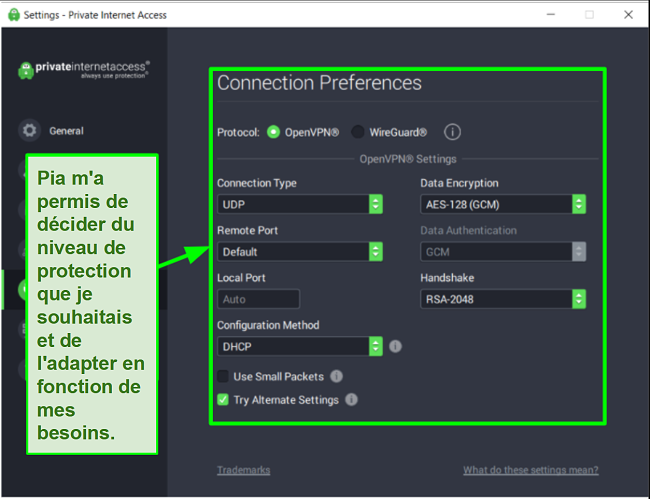Select the WireGuard protocol radio button
The image size is (650, 499).
click(x=358, y=132)
